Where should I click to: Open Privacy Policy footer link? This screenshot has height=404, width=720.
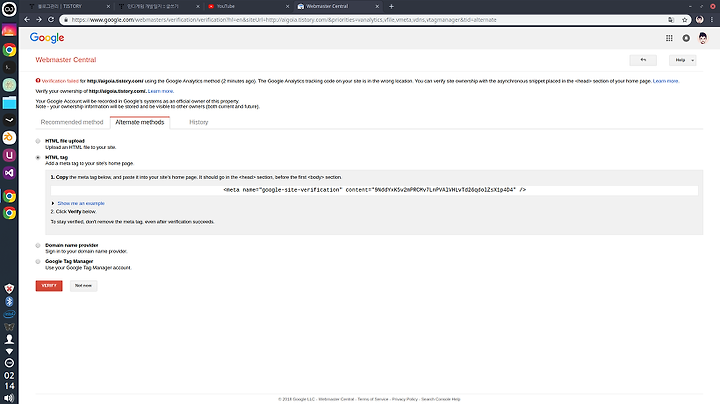pyautogui.click(x=405, y=399)
